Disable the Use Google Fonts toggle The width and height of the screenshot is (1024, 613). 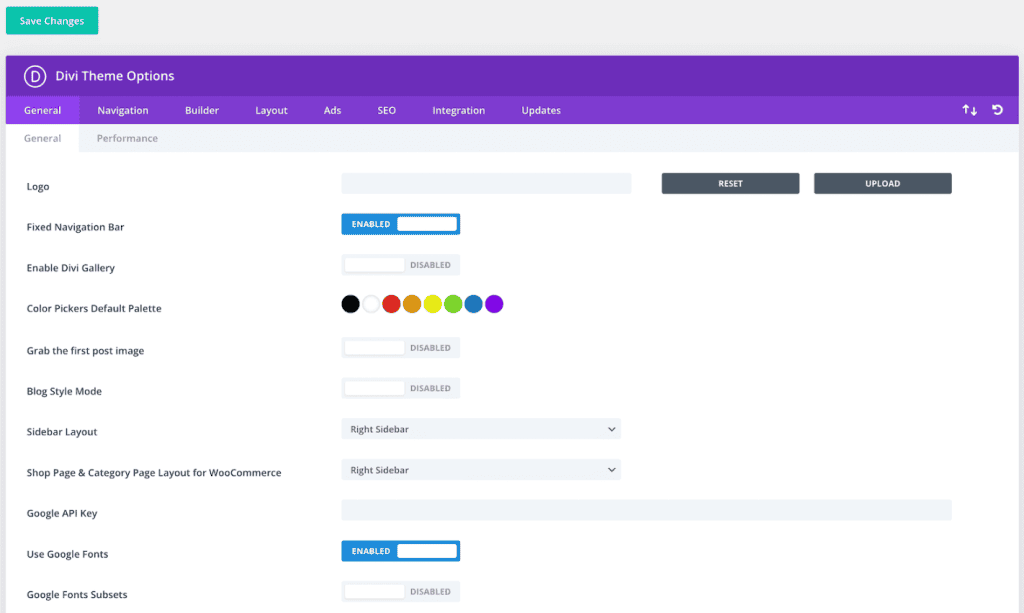coord(400,551)
